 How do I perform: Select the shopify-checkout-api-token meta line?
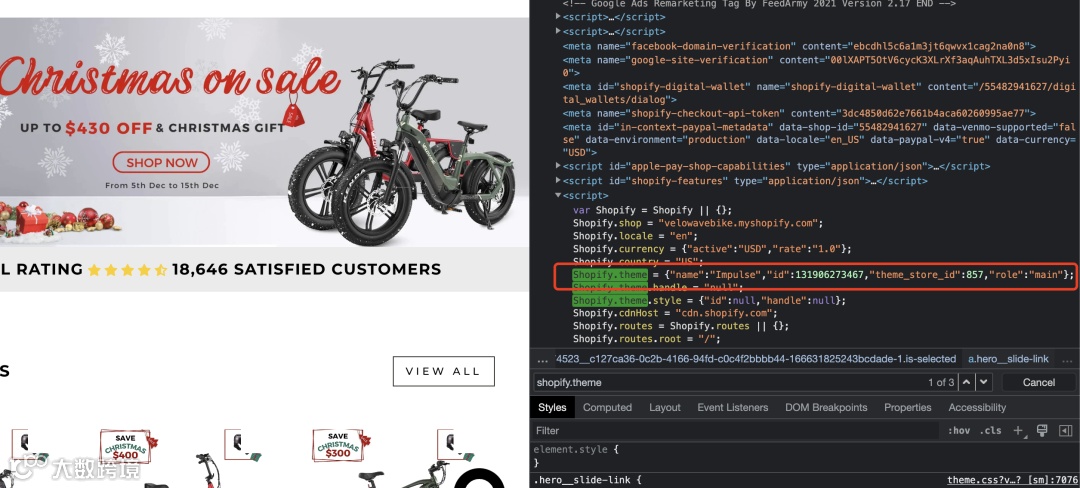pos(799,113)
